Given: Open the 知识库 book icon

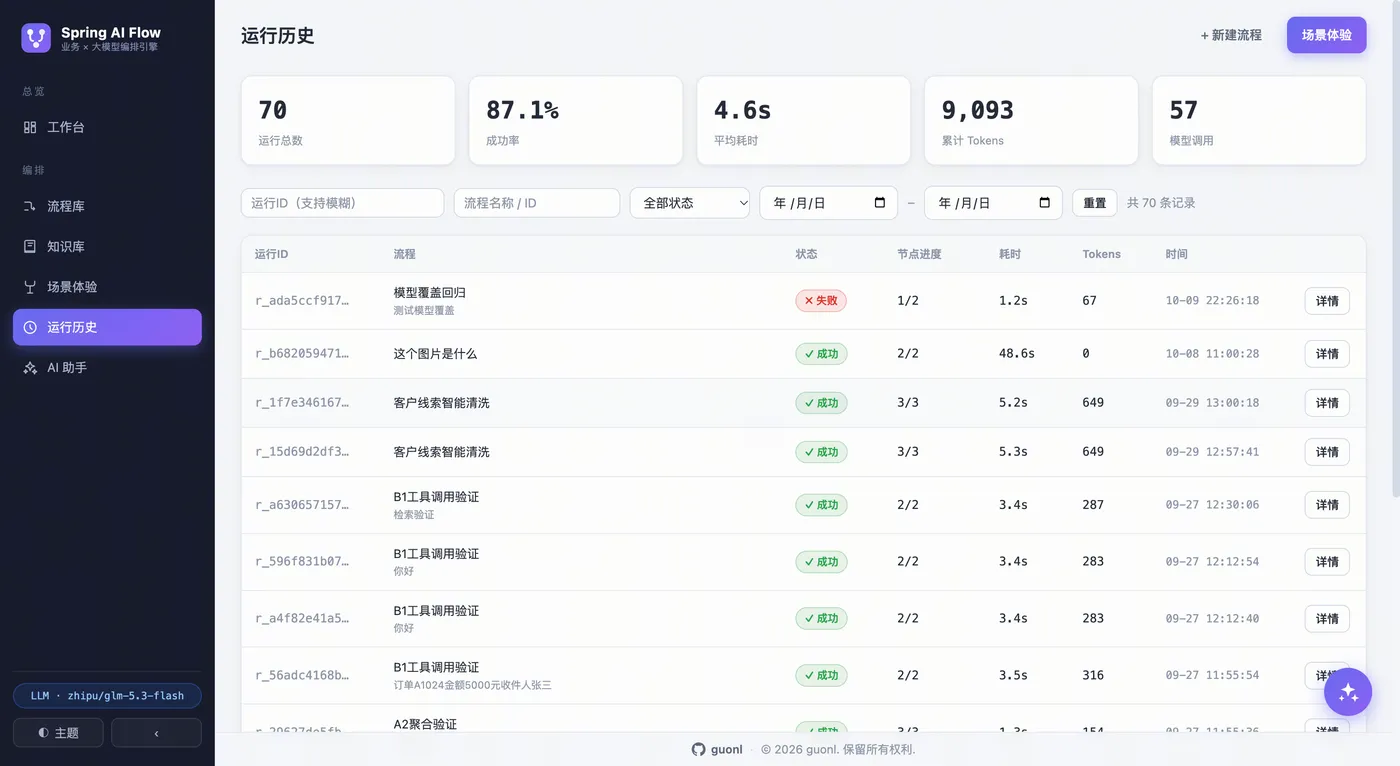Looking at the screenshot, I should point(30,246).
